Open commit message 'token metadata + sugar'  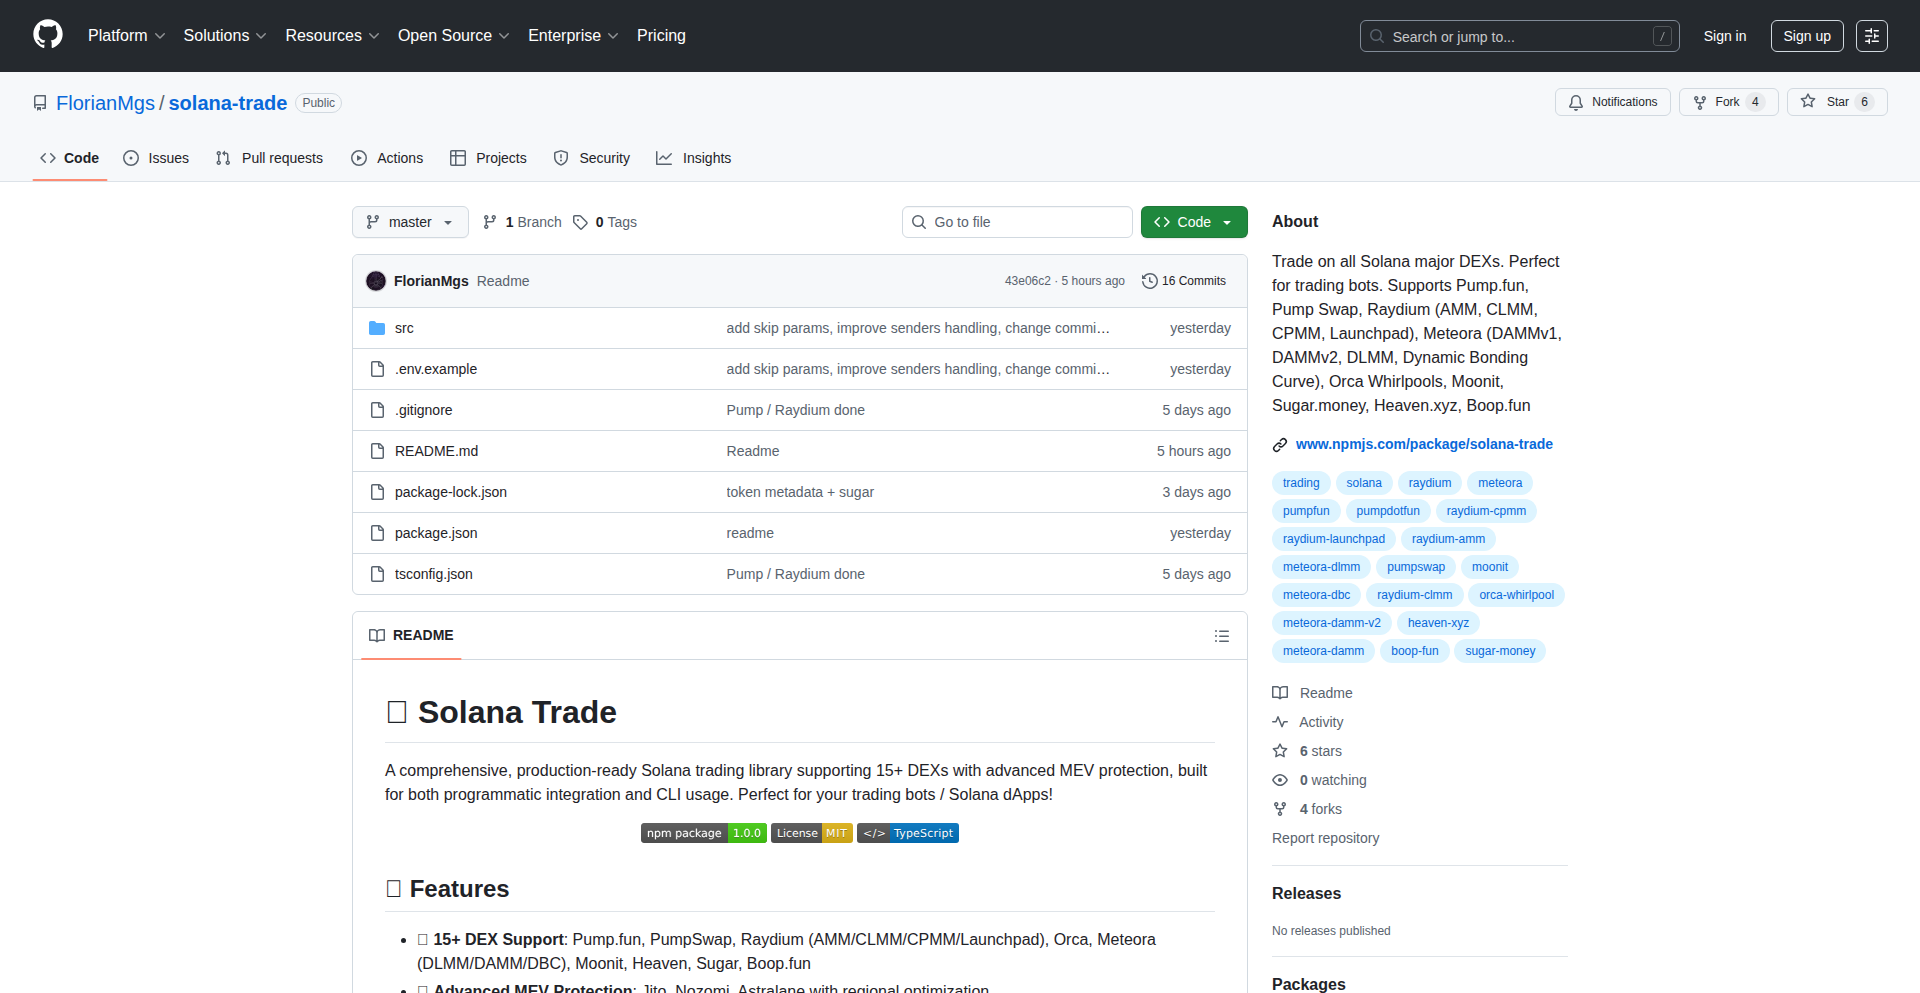(x=800, y=492)
